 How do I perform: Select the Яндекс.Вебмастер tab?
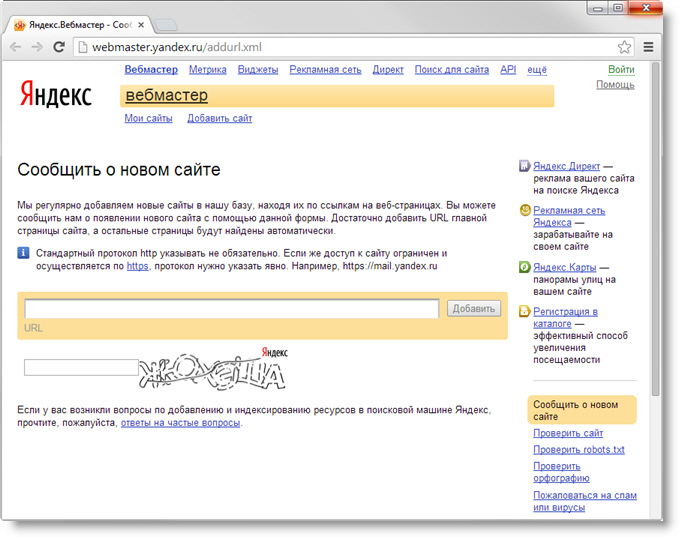(78, 25)
